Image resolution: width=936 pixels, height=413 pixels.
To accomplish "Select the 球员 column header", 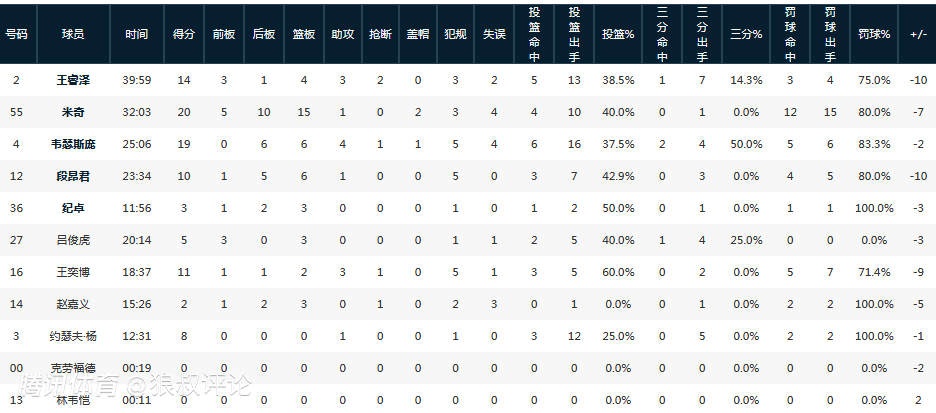I will [x=72, y=33].
